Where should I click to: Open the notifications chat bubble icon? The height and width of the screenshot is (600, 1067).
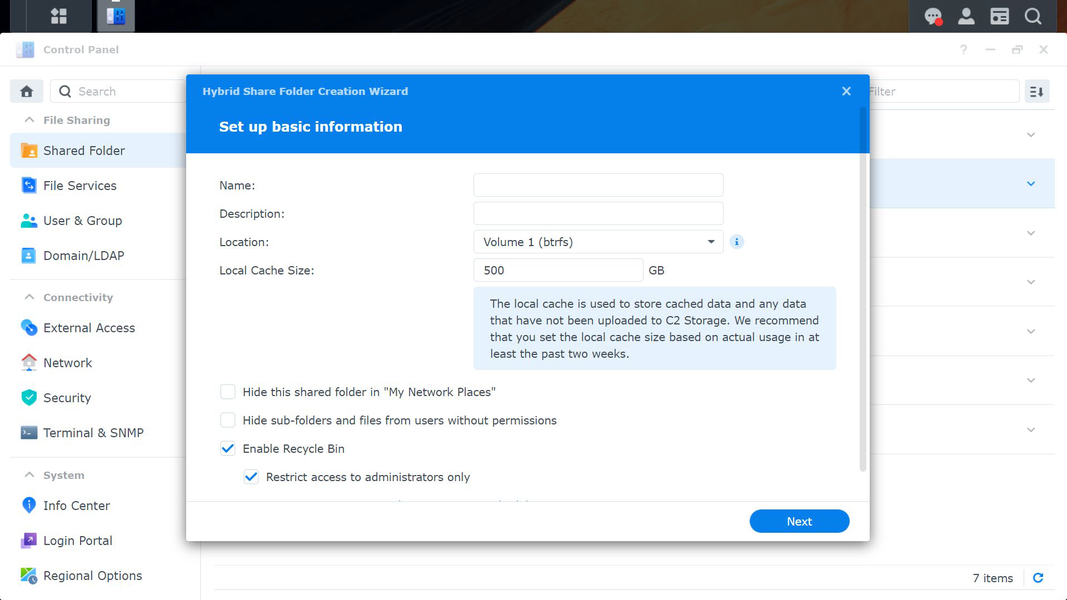(933, 16)
